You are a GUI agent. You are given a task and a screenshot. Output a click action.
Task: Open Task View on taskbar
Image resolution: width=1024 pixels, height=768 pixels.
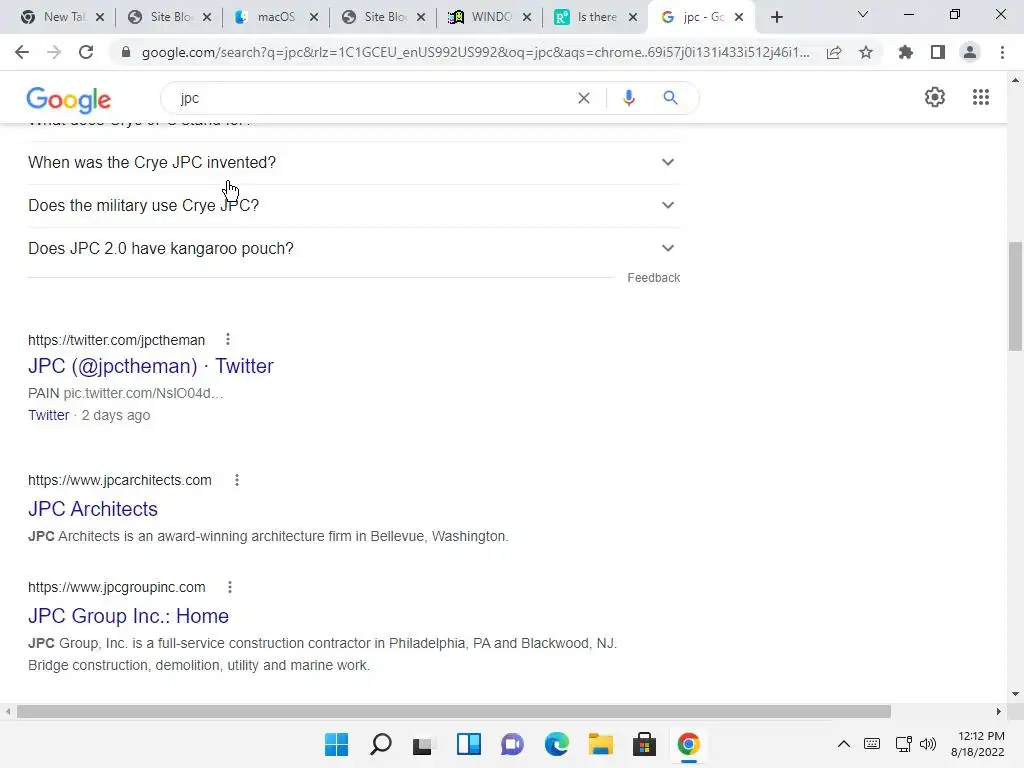click(x=423, y=744)
